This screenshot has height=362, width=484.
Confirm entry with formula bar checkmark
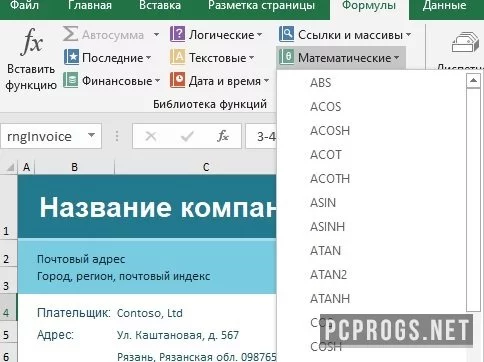[x=187, y=136]
